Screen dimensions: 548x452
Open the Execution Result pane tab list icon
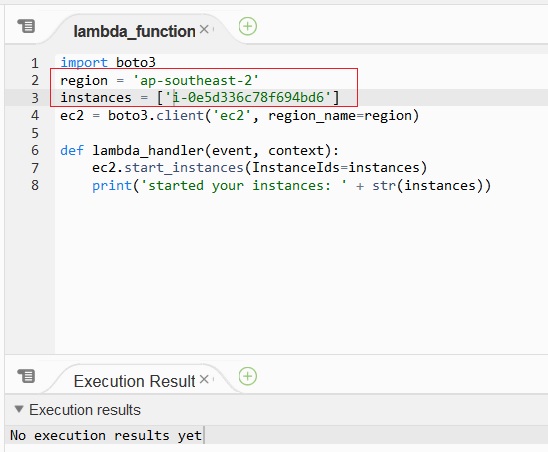point(26,376)
